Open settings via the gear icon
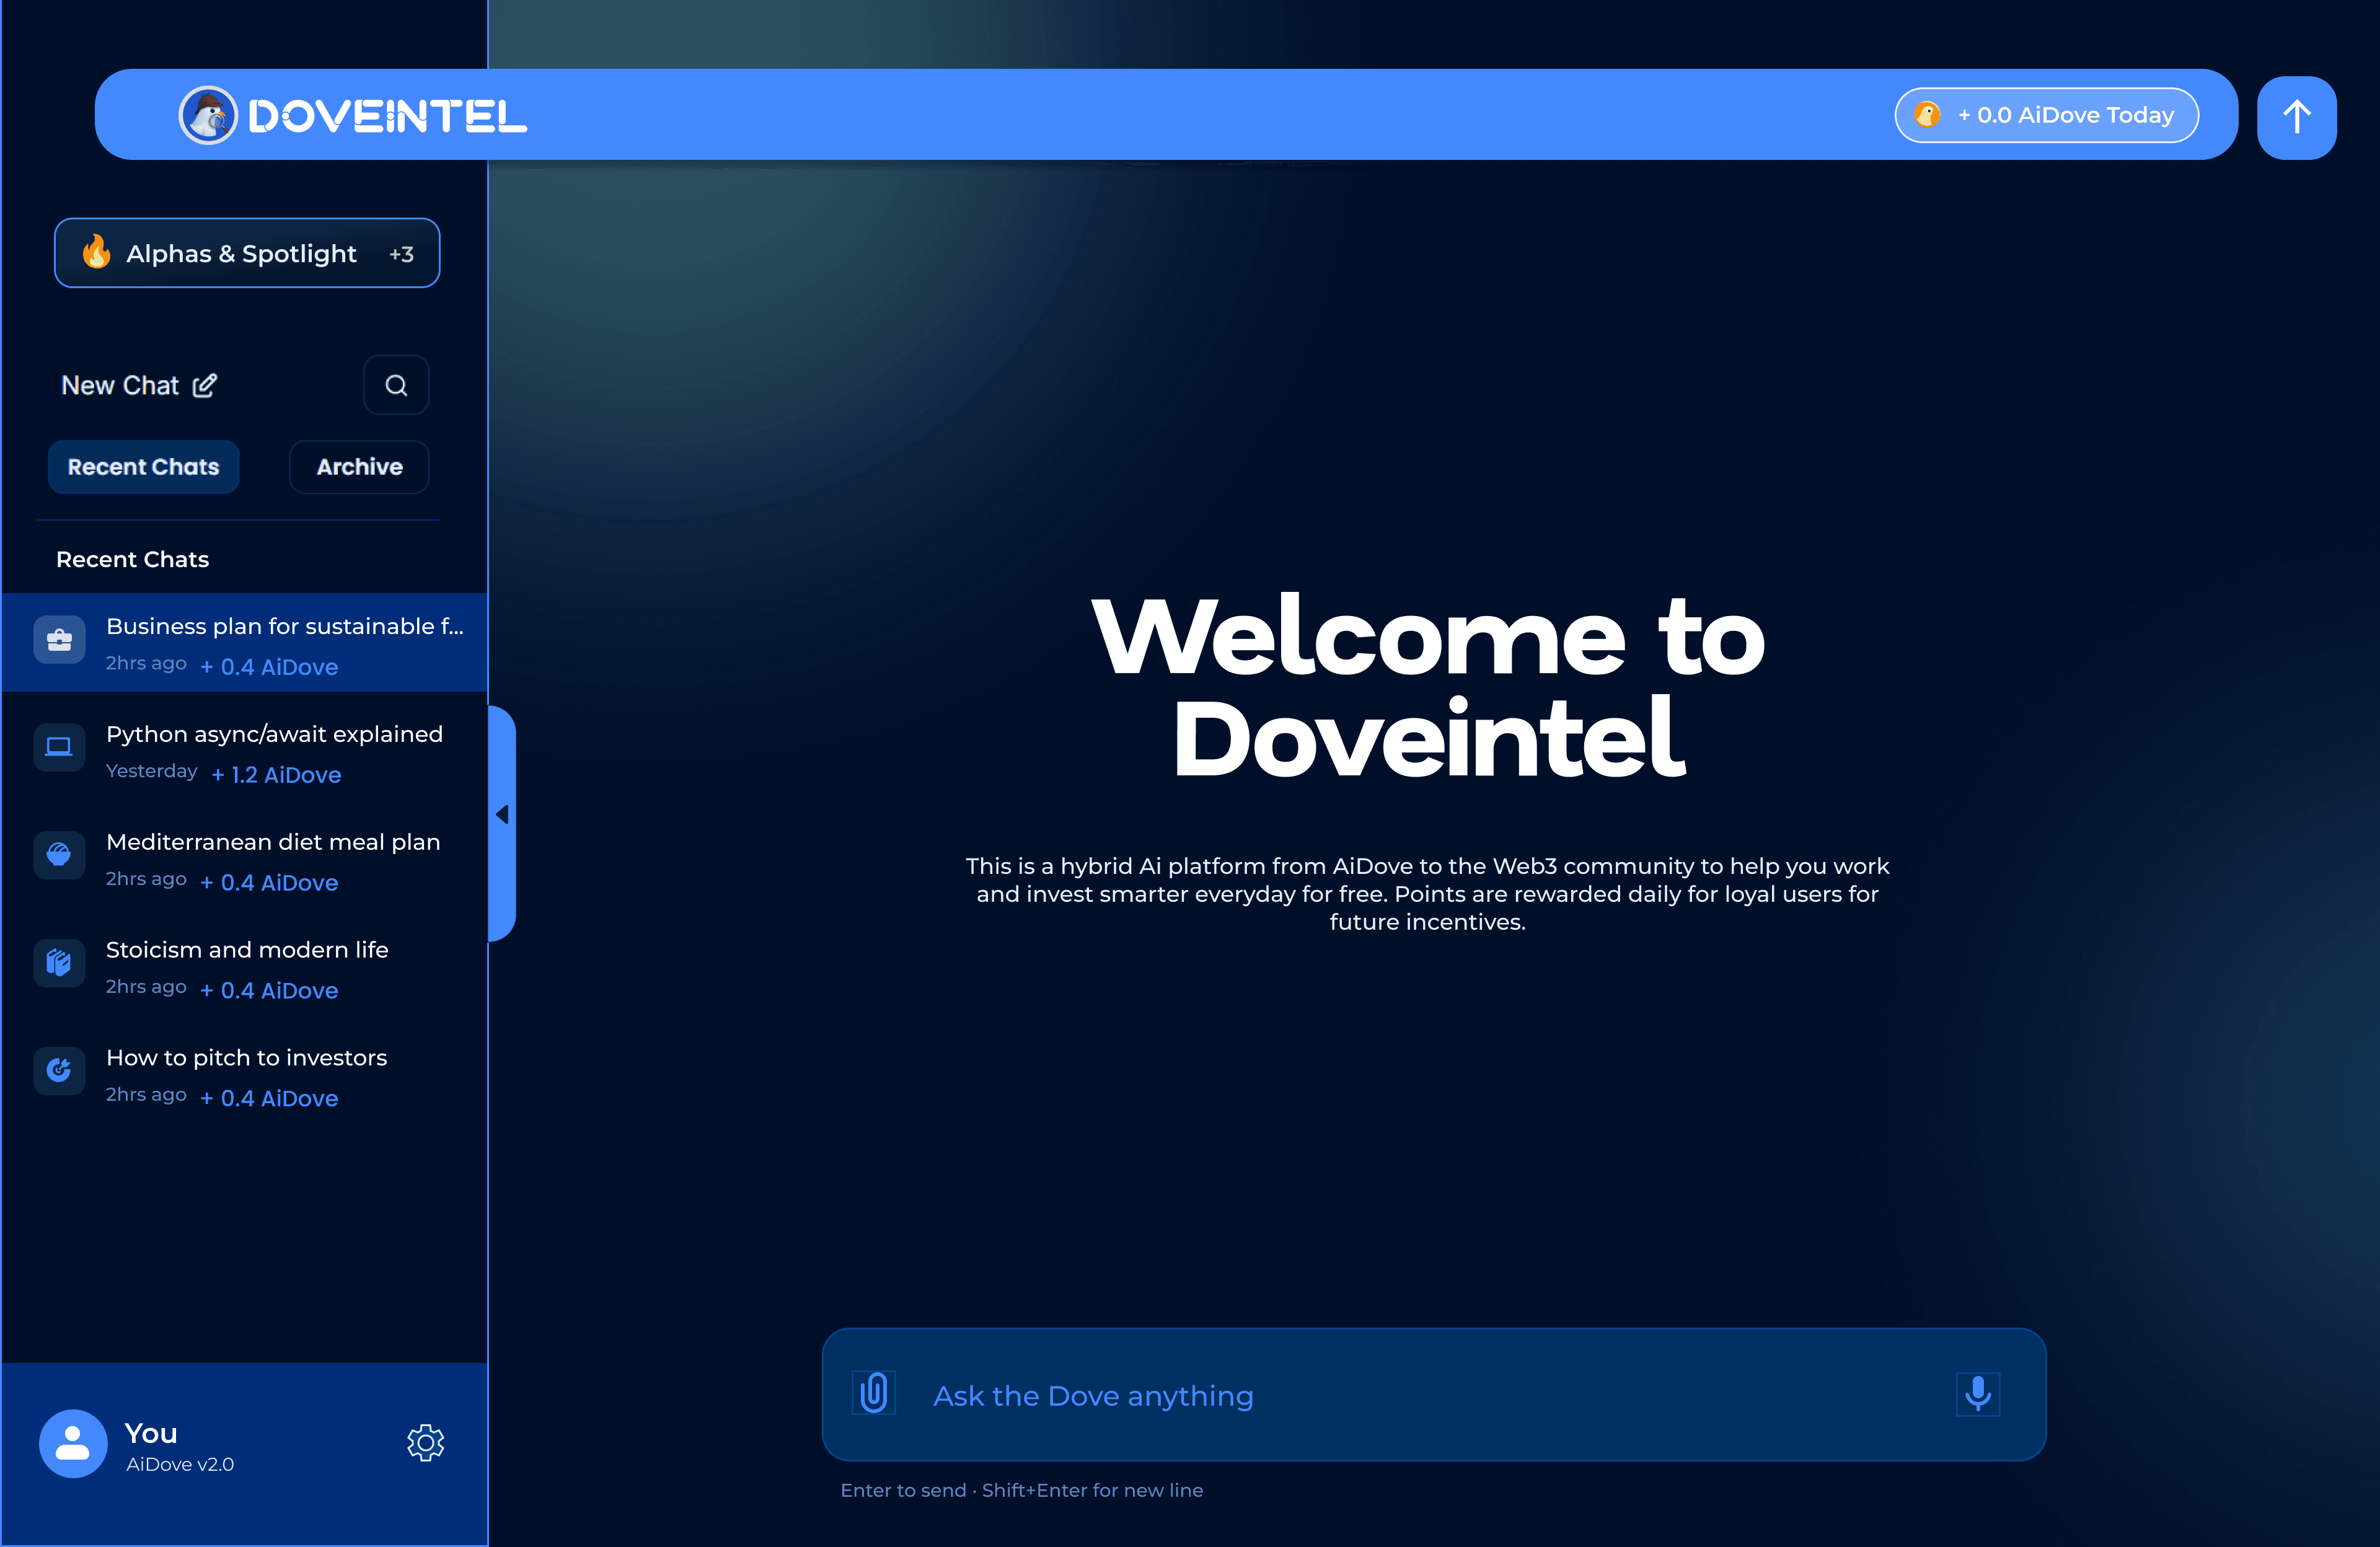This screenshot has width=2380, height=1547. (x=425, y=1443)
